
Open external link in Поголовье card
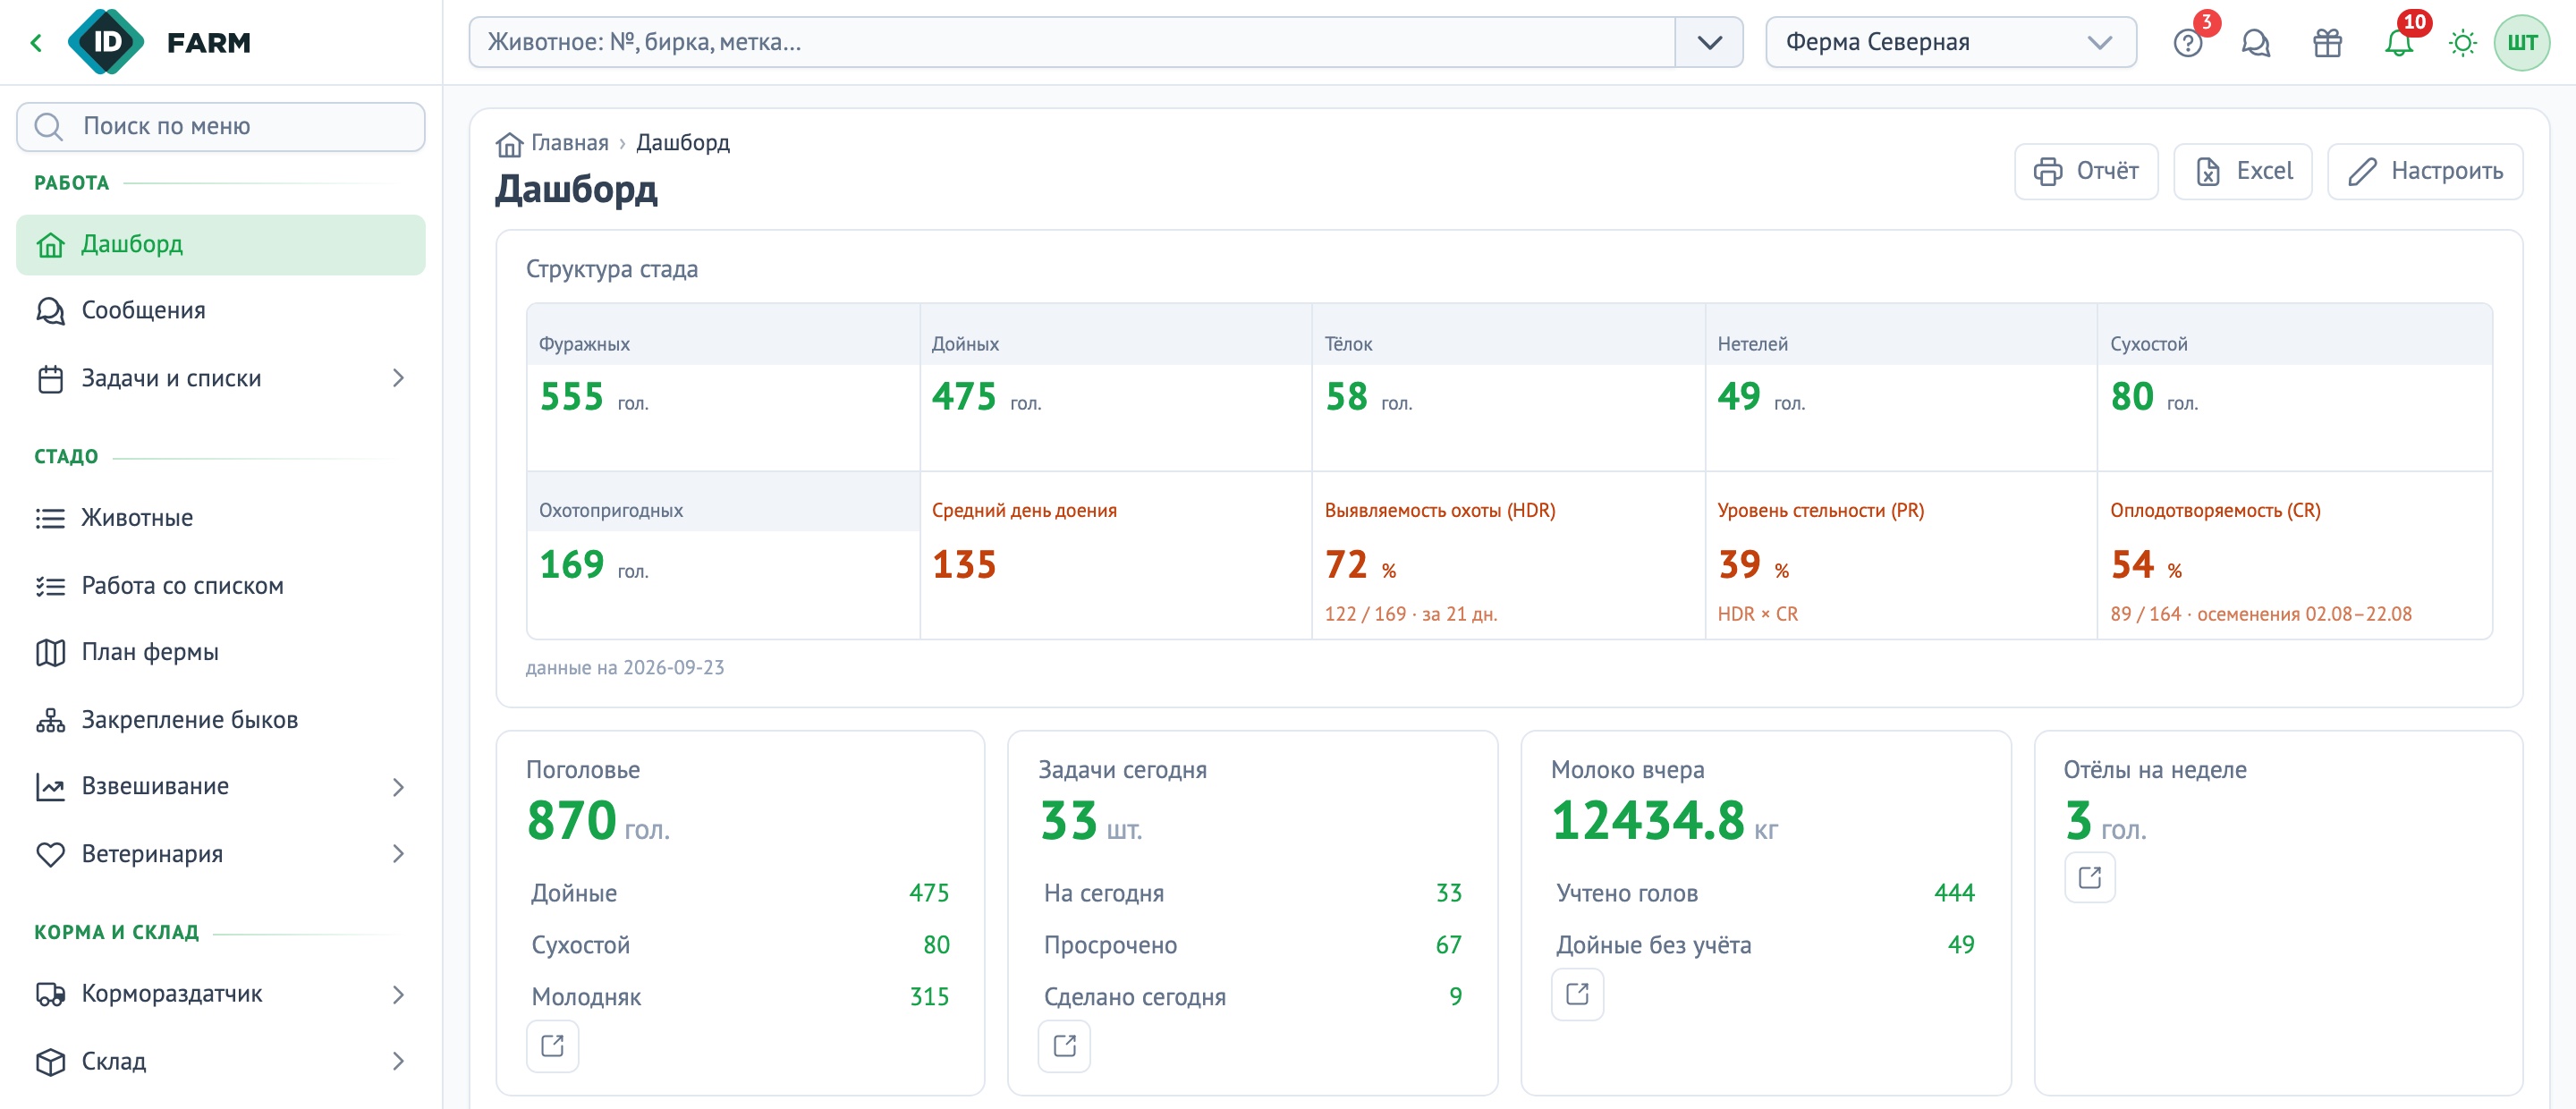click(x=552, y=1046)
